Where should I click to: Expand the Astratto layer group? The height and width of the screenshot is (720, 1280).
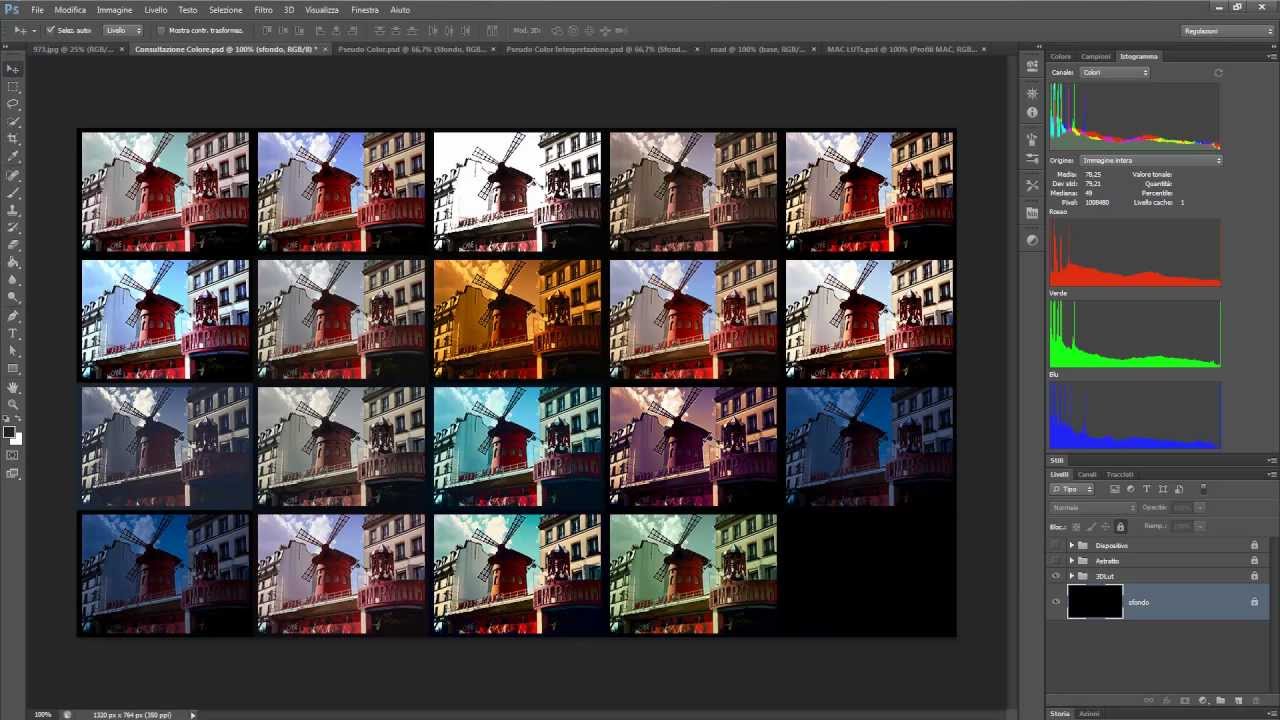click(1071, 560)
